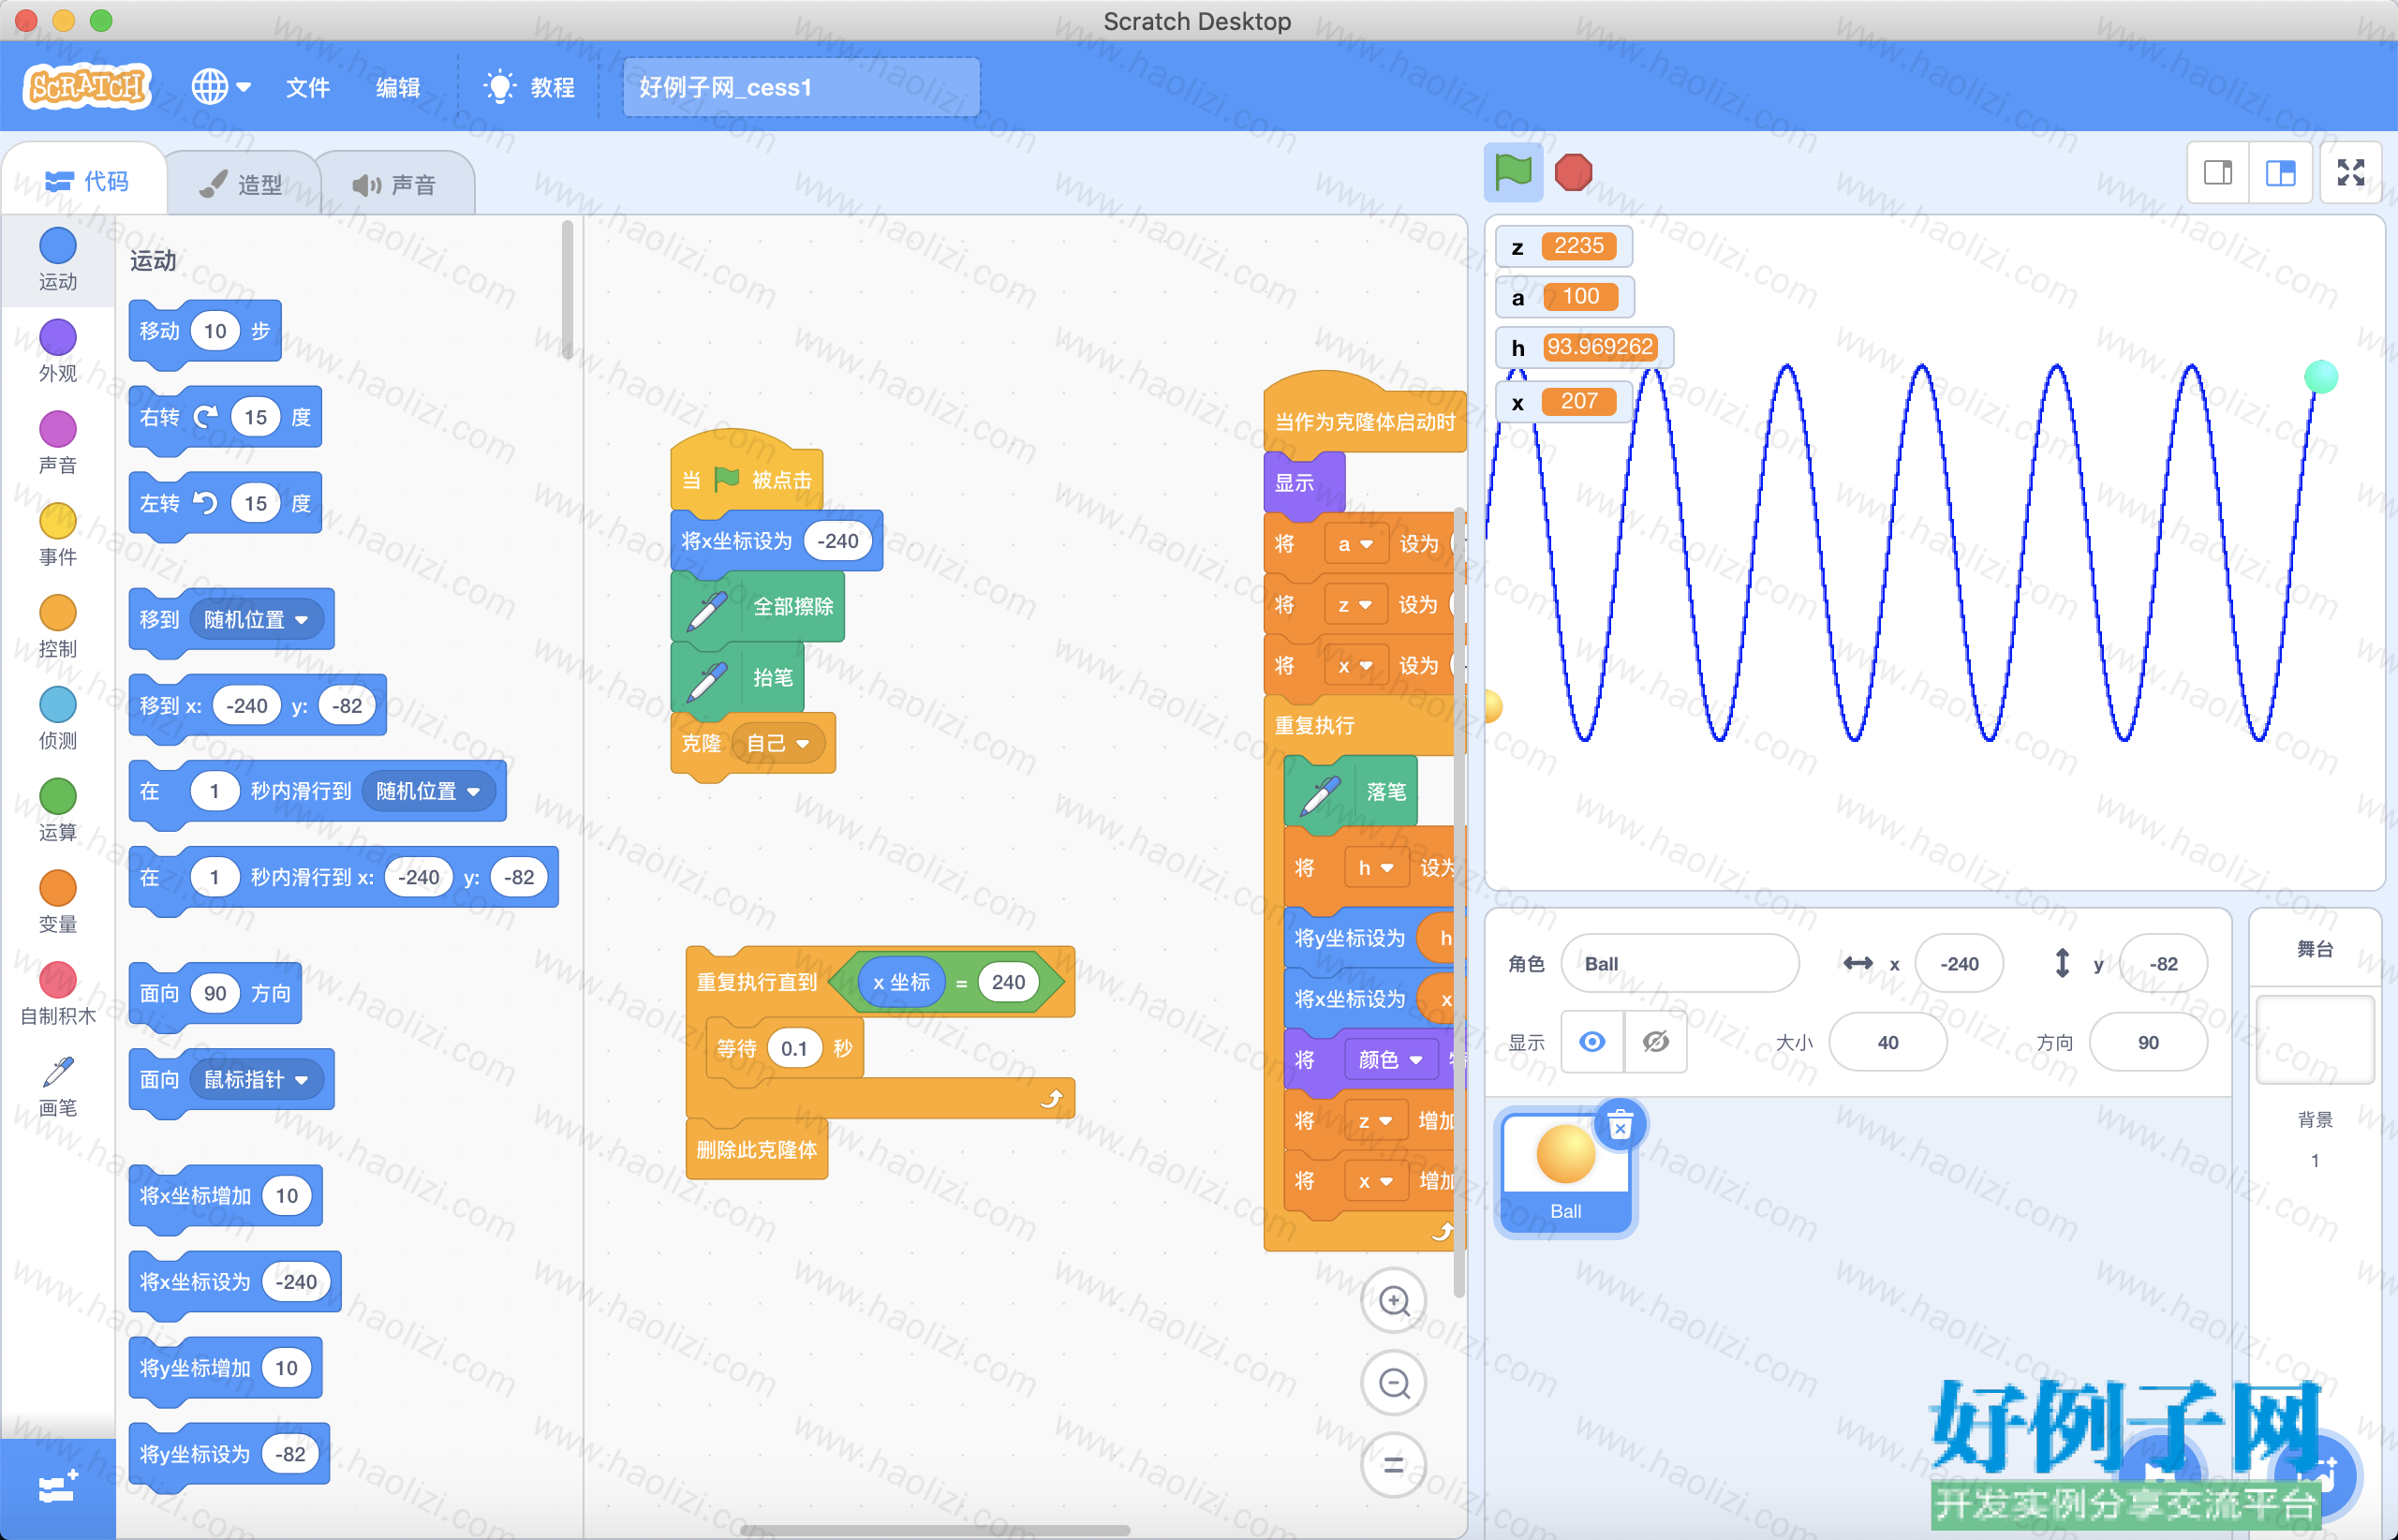Open 克隆 自己 dropdown in script
This screenshot has height=1540, width=2398.
tap(778, 743)
